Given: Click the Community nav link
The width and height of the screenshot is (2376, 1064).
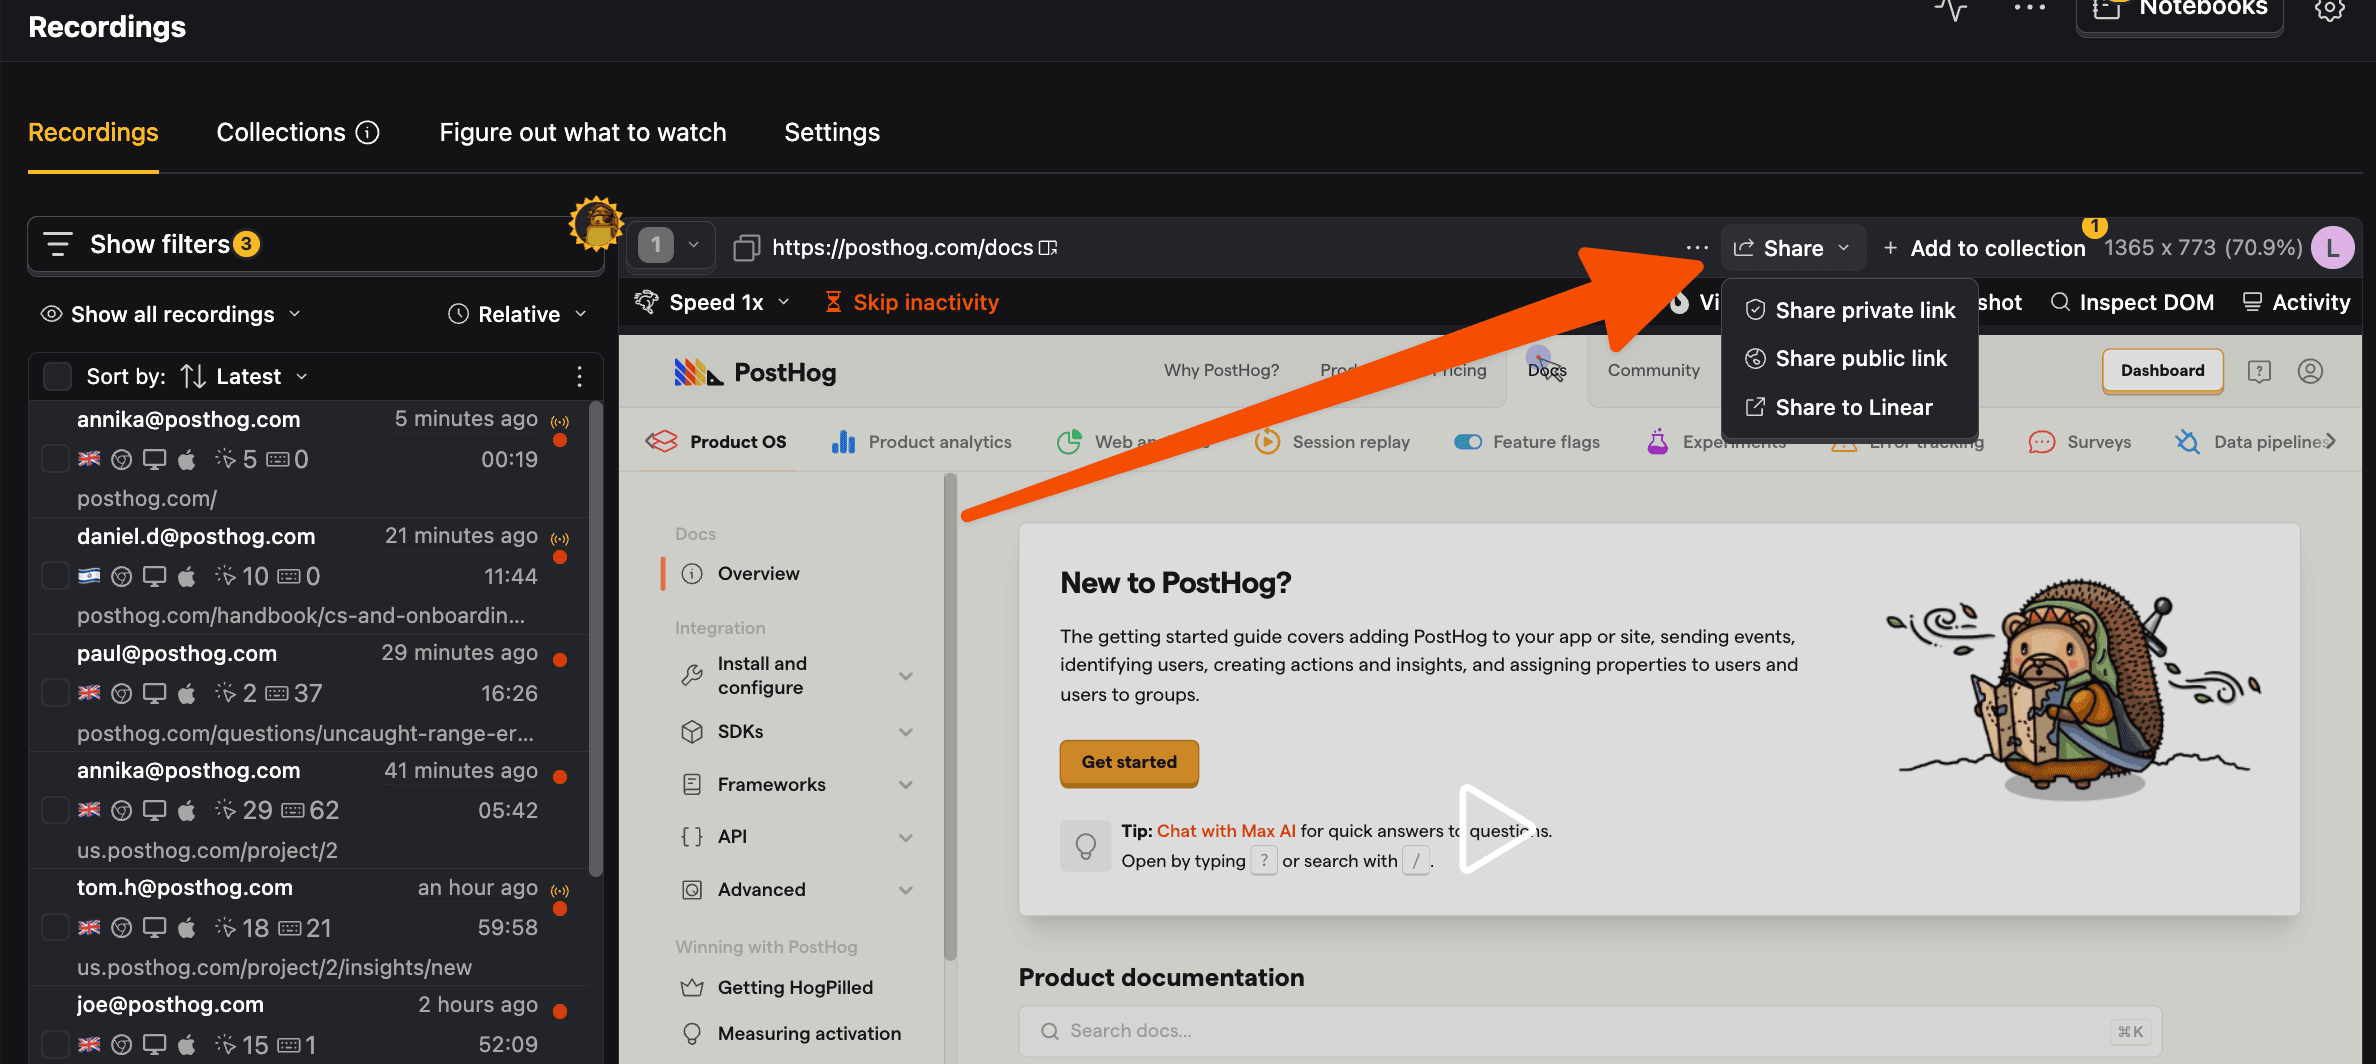Looking at the screenshot, I should point(1653,370).
